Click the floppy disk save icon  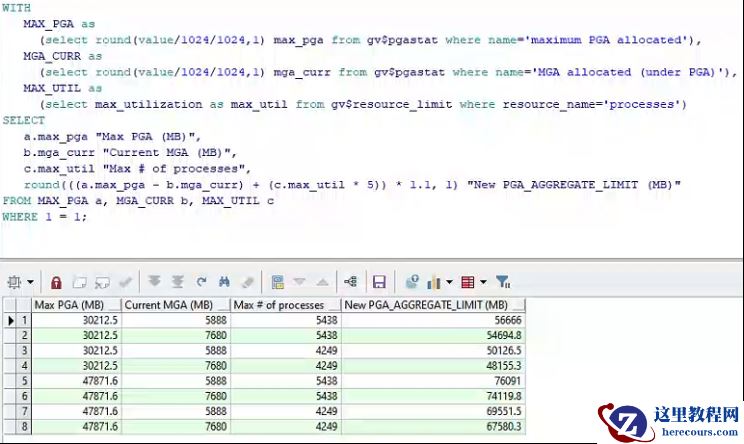(379, 282)
